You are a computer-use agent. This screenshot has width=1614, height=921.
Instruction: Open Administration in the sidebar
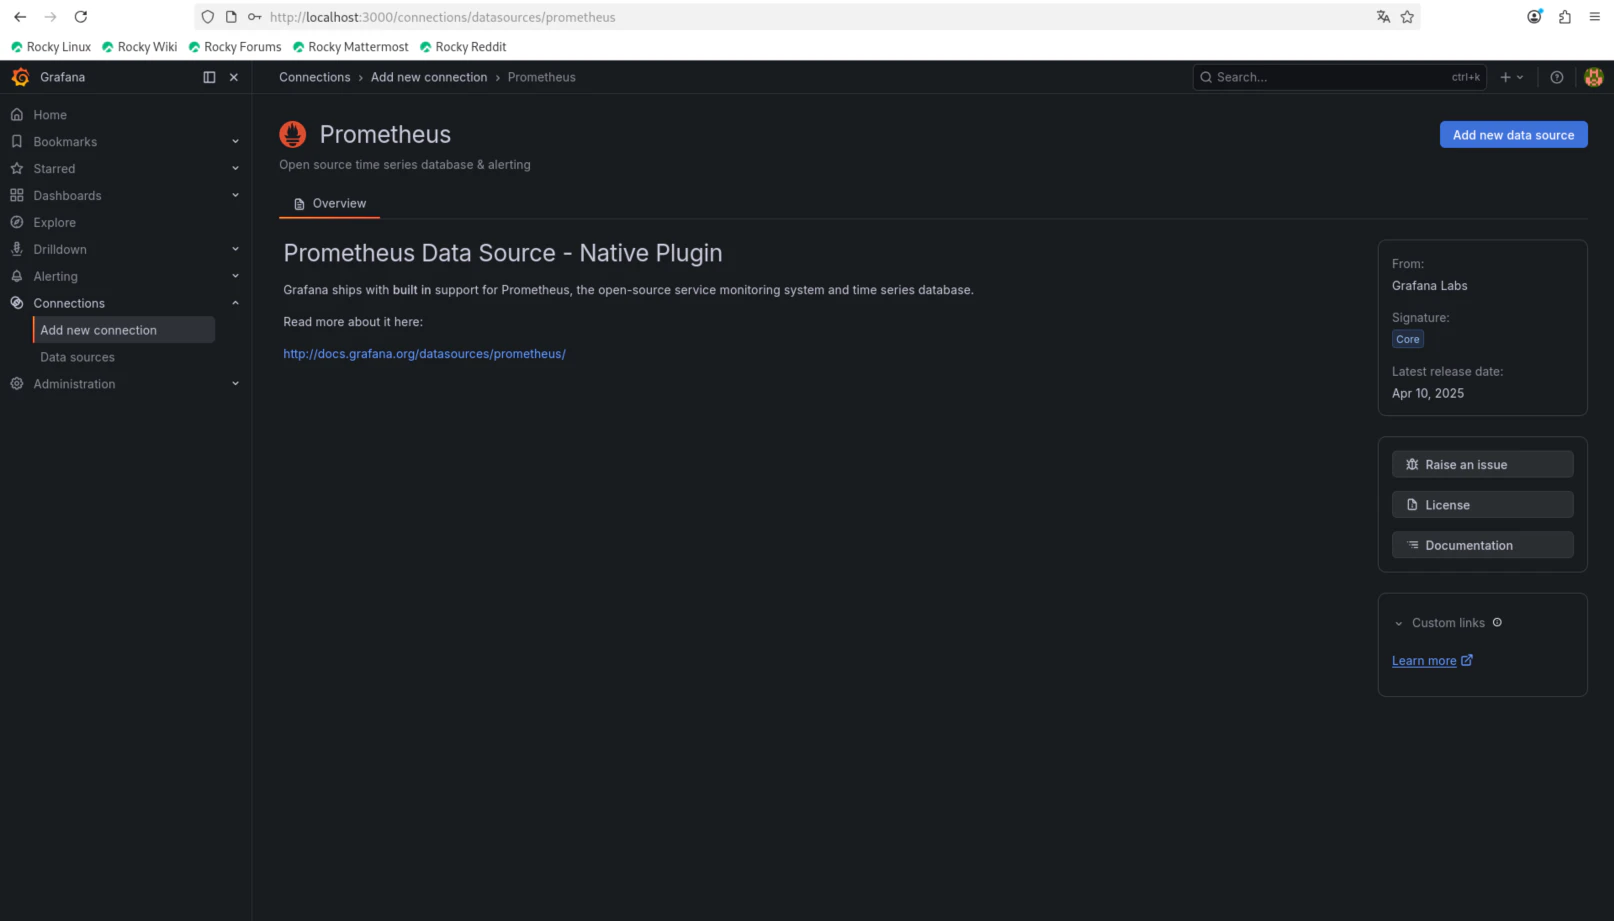[74, 384]
